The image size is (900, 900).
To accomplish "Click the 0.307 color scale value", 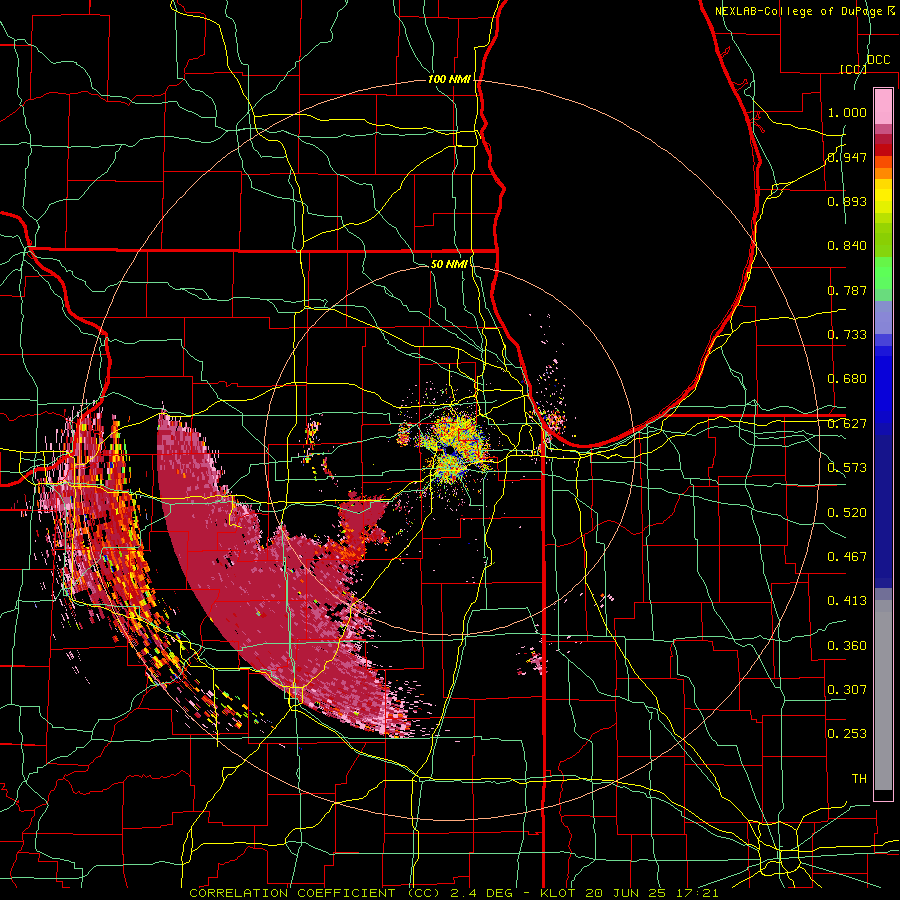I will pos(847,689).
